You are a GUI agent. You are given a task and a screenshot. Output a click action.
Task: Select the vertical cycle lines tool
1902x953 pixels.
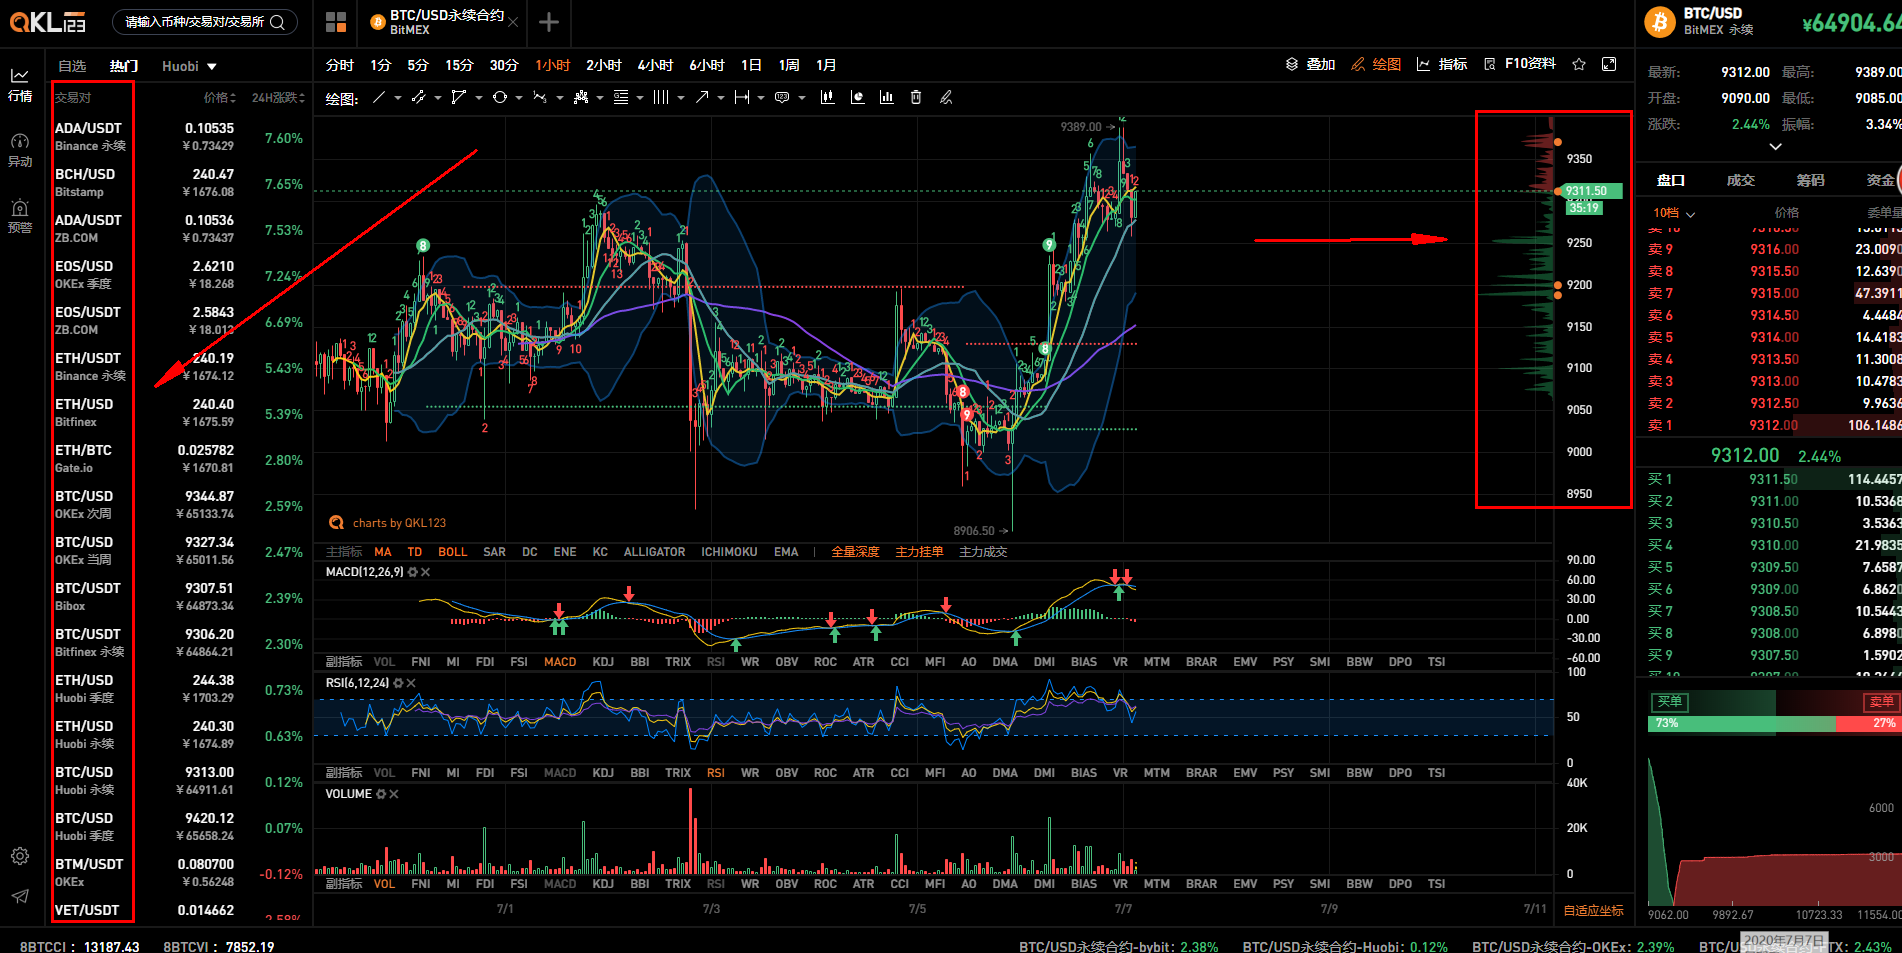[x=661, y=97]
